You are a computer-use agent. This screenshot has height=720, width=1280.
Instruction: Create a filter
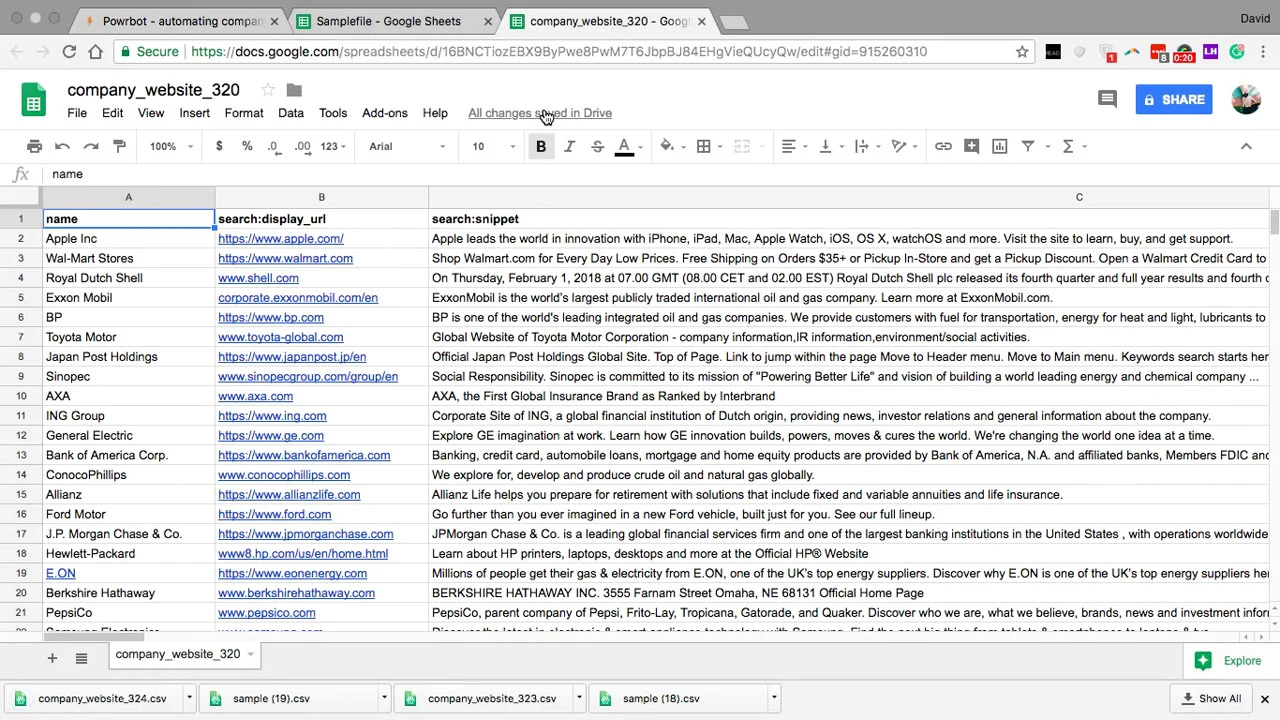pyautogui.click(x=1027, y=146)
